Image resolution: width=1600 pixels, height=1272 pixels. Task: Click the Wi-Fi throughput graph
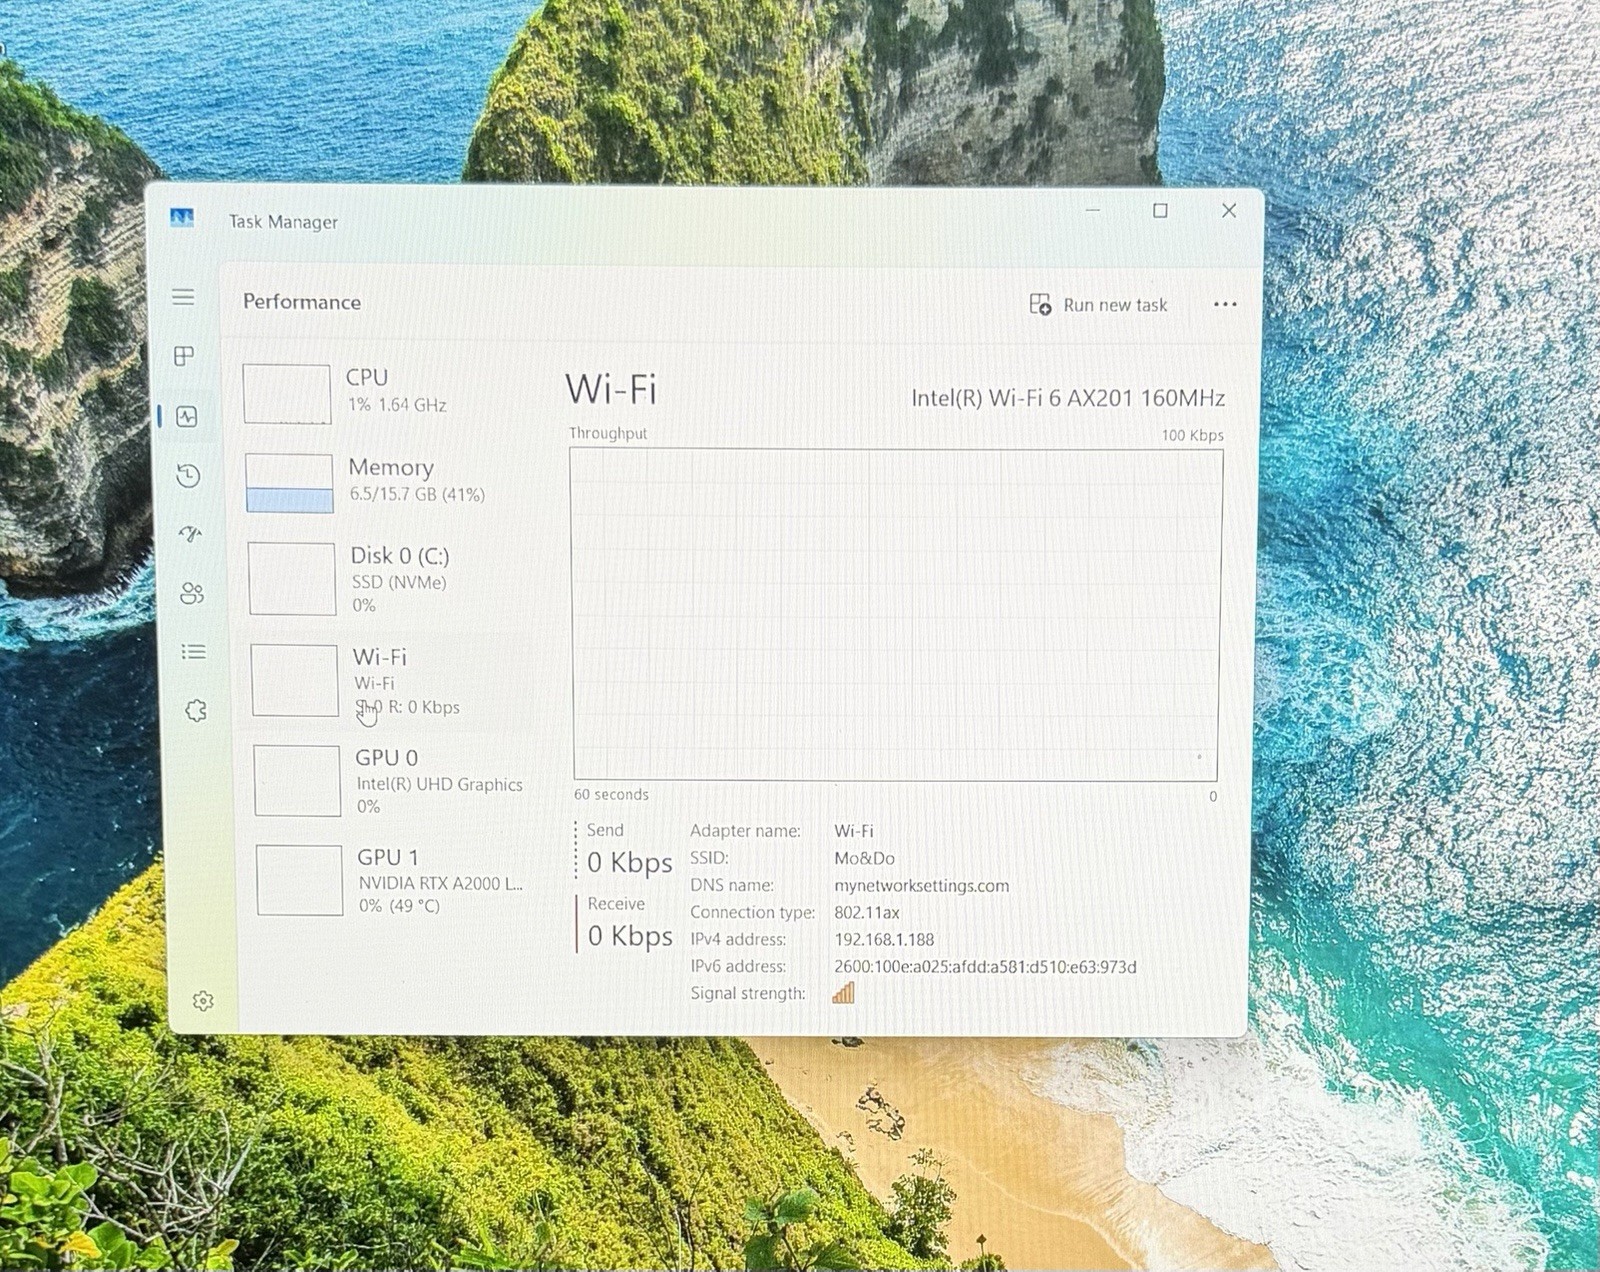pos(895,614)
